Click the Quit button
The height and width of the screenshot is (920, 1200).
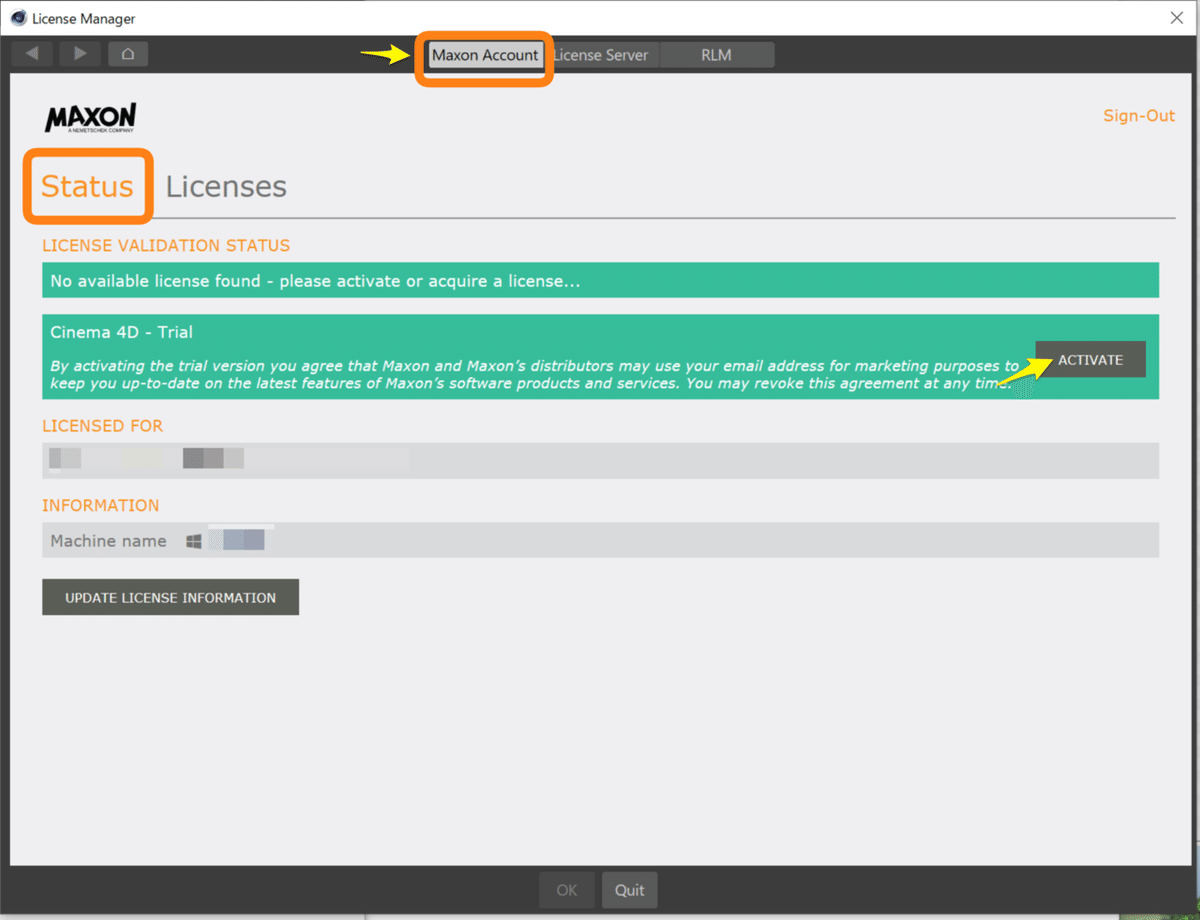coord(630,890)
